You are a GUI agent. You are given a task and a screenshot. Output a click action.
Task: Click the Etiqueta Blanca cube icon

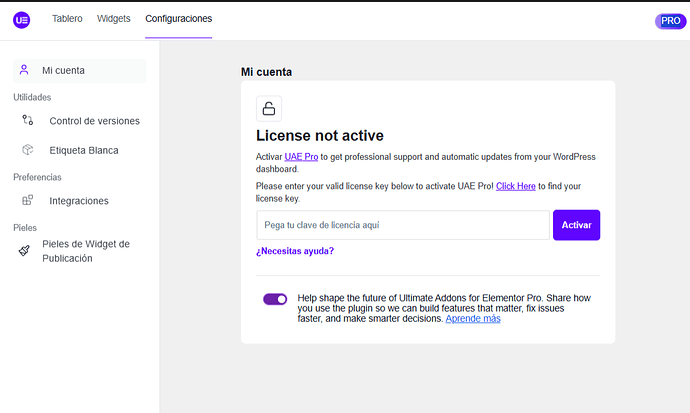point(28,150)
